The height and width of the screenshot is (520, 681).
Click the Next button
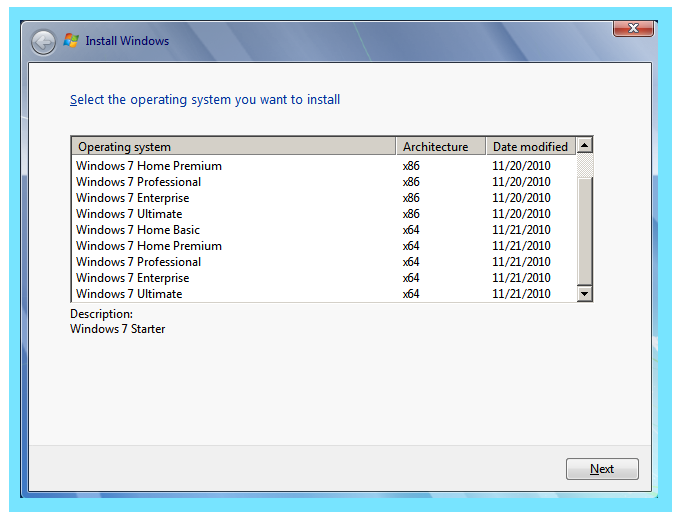[x=602, y=469]
